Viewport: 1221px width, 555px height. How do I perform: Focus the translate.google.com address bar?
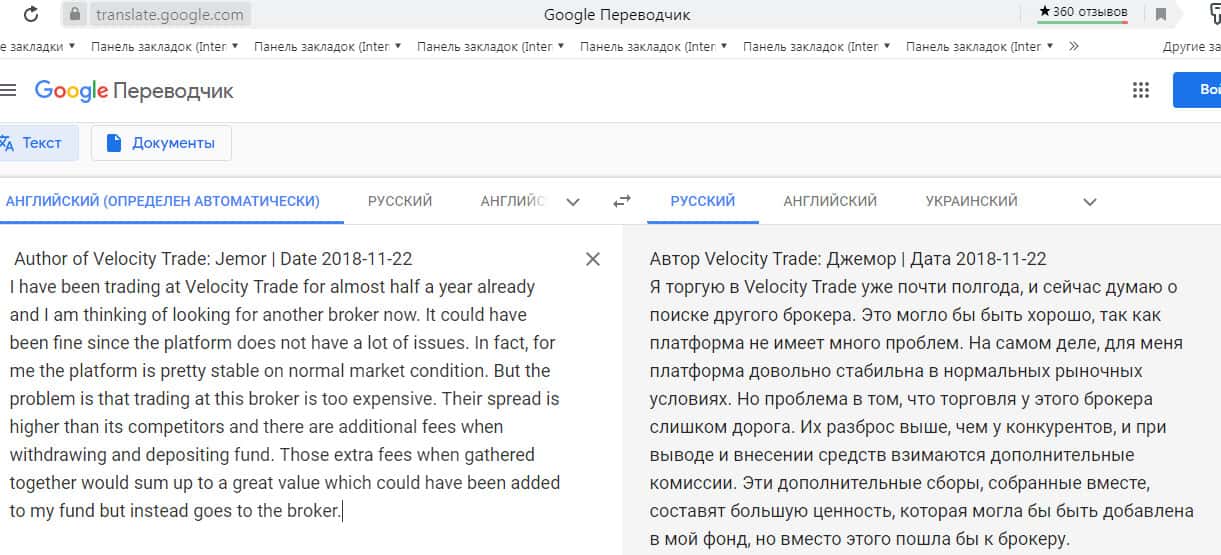(170, 14)
